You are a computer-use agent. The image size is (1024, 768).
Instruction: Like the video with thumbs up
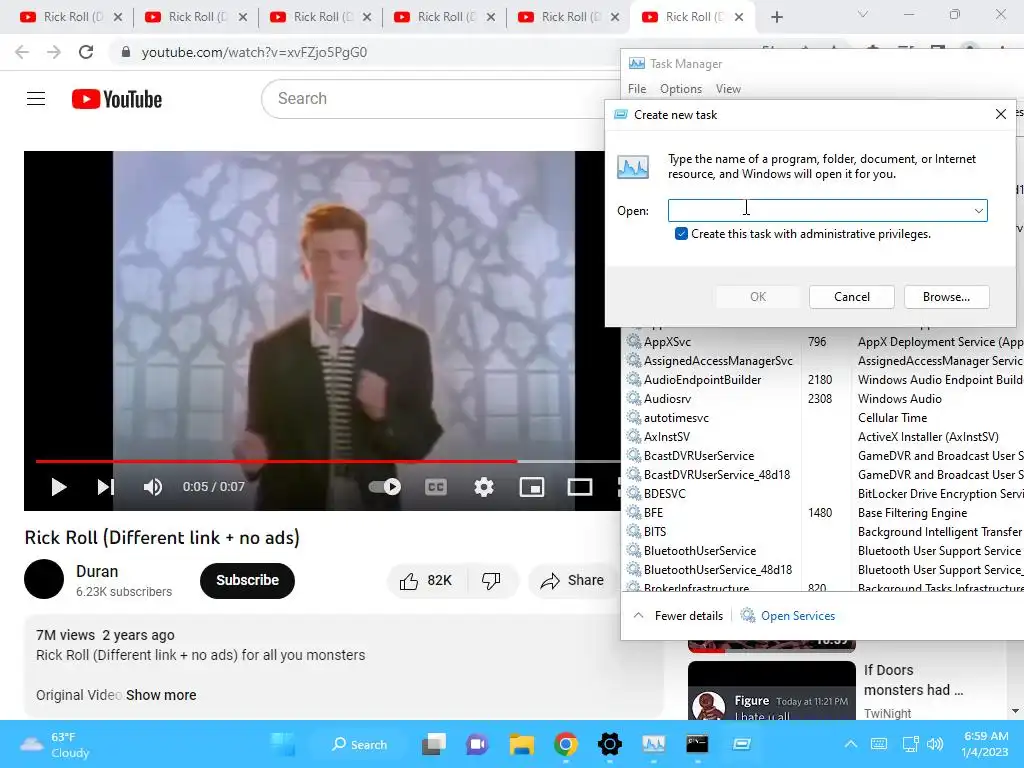[426, 581]
